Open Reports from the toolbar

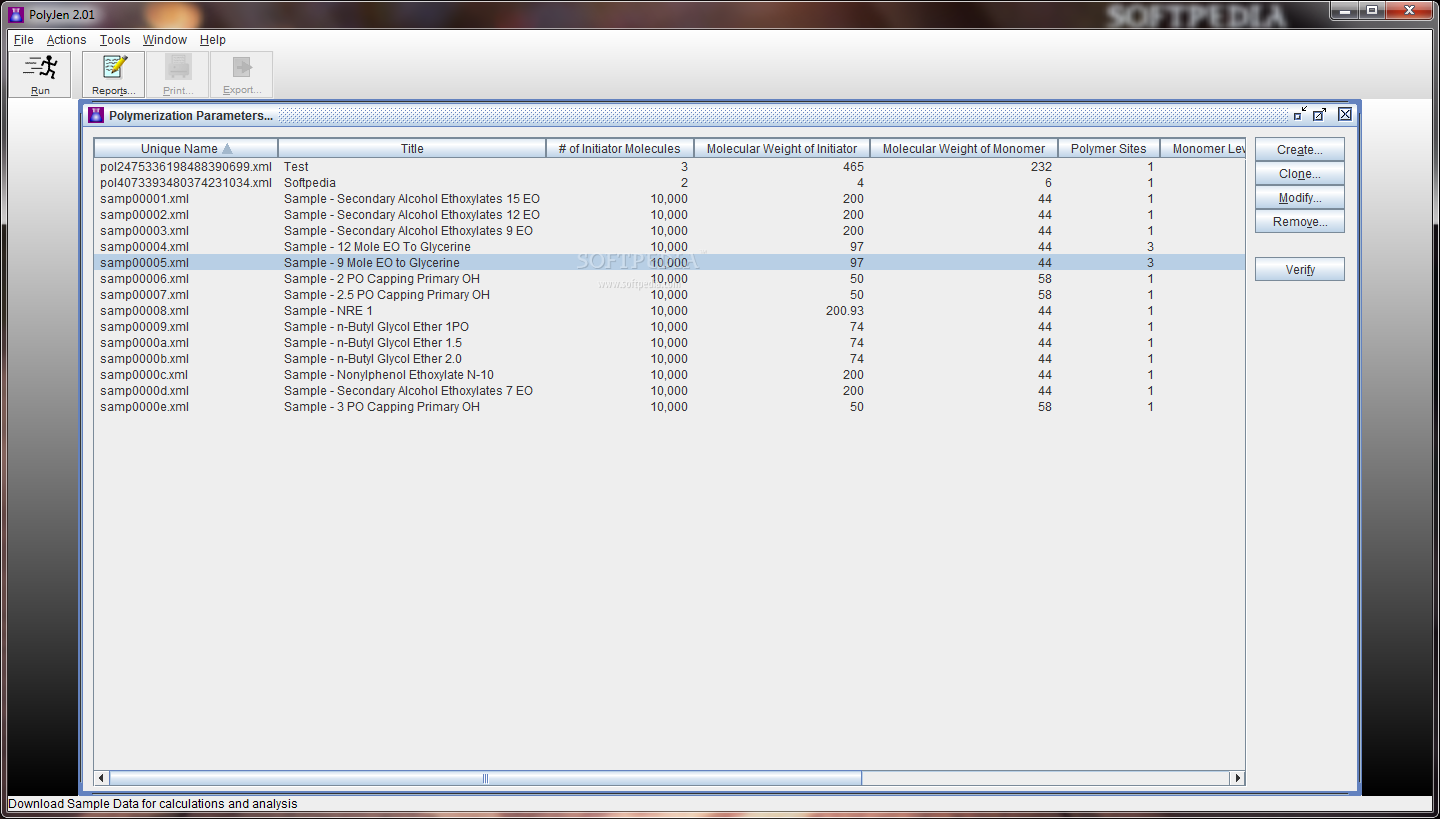[114, 75]
